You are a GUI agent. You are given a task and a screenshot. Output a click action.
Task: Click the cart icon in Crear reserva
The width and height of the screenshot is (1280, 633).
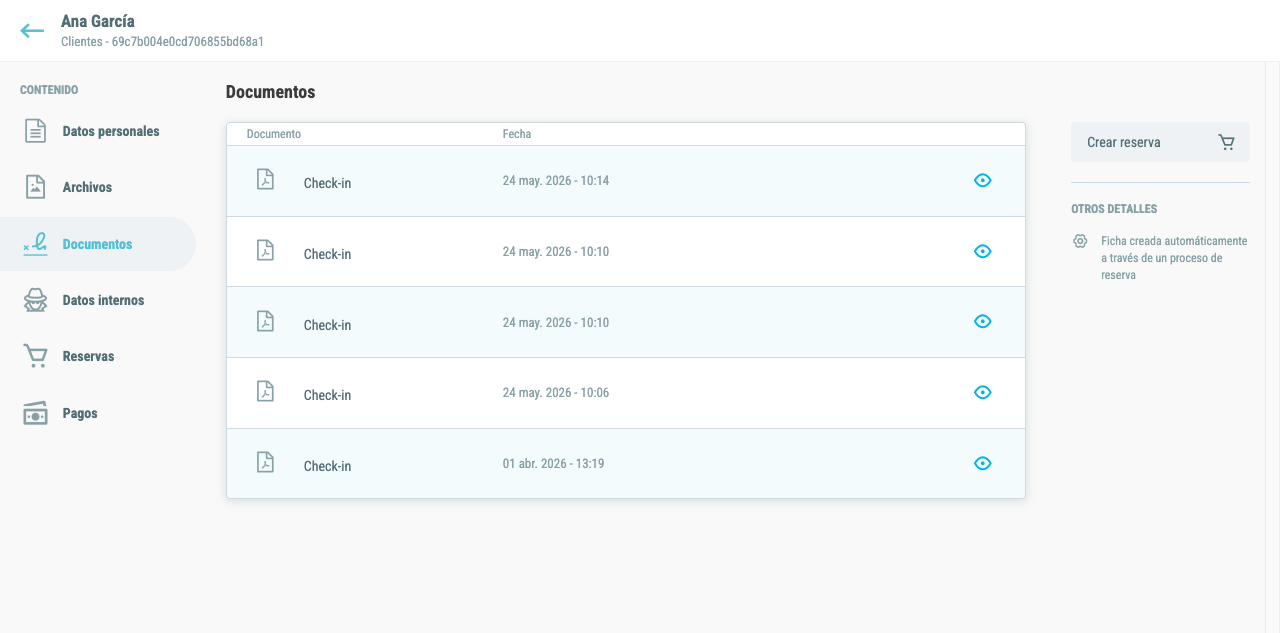(1226, 142)
